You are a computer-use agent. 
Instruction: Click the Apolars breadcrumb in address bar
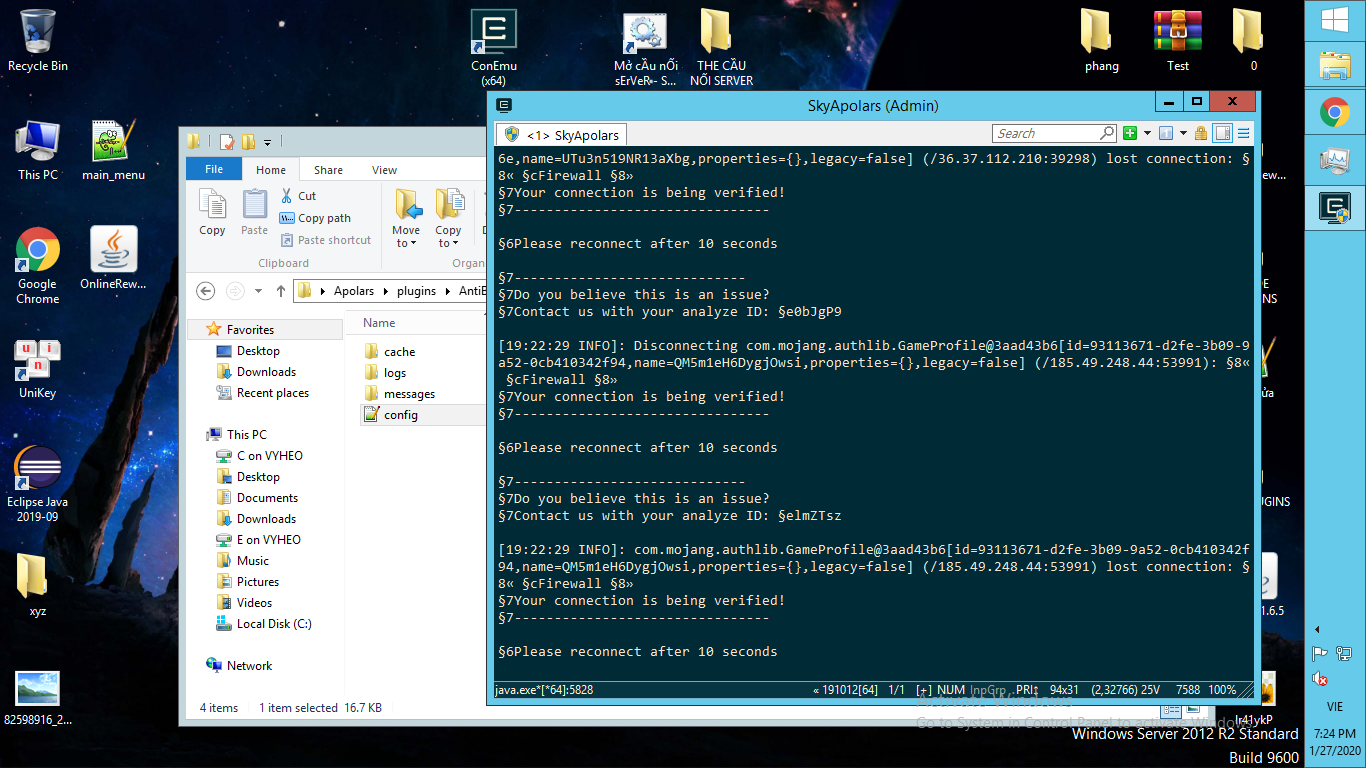pyautogui.click(x=353, y=291)
